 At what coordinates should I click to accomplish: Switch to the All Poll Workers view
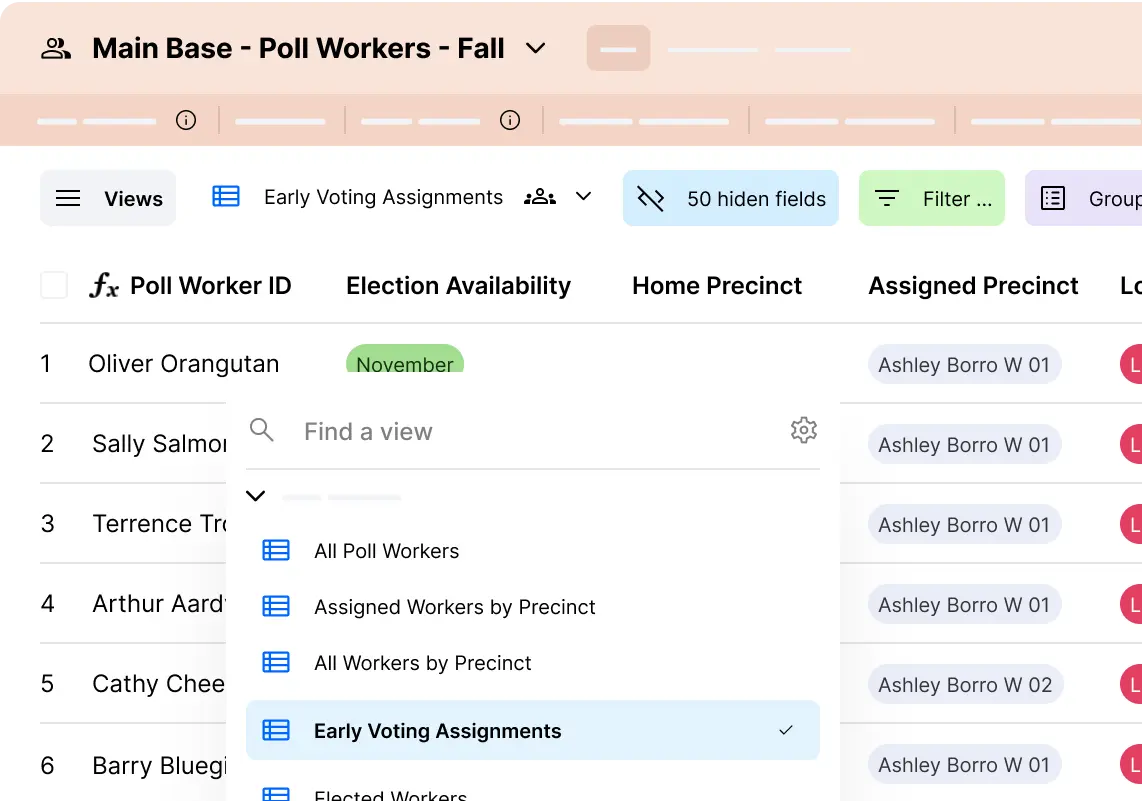pyautogui.click(x=386, y=550)
